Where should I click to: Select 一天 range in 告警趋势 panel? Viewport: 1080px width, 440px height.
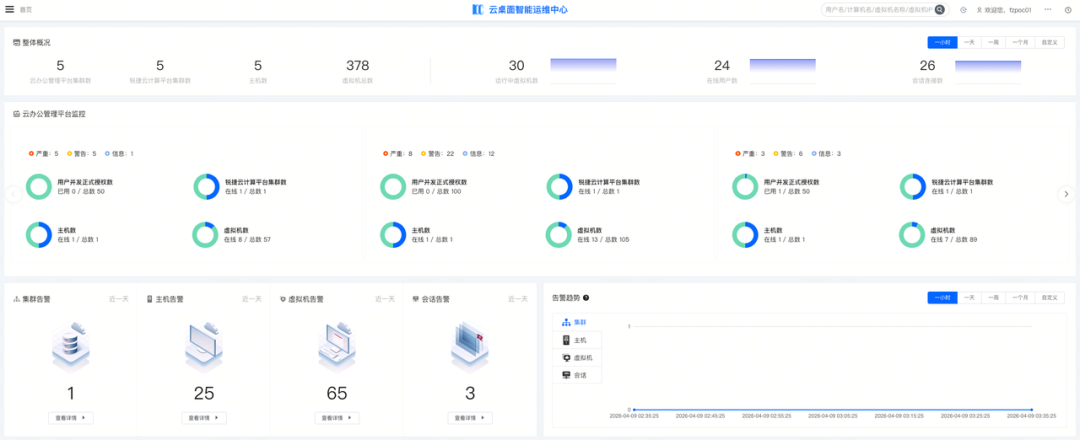coord(969,297)
